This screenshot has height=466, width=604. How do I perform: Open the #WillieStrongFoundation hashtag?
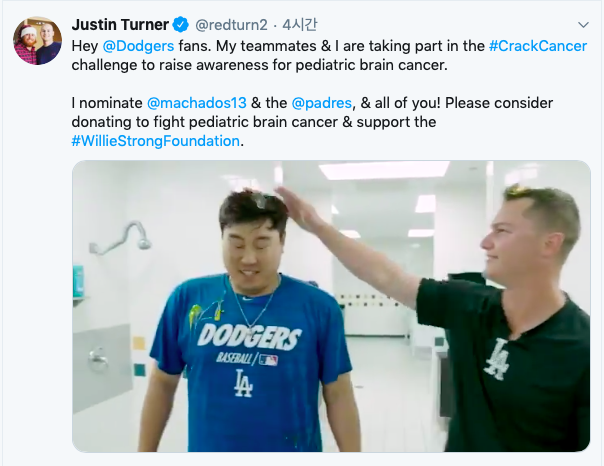[156, 141]
